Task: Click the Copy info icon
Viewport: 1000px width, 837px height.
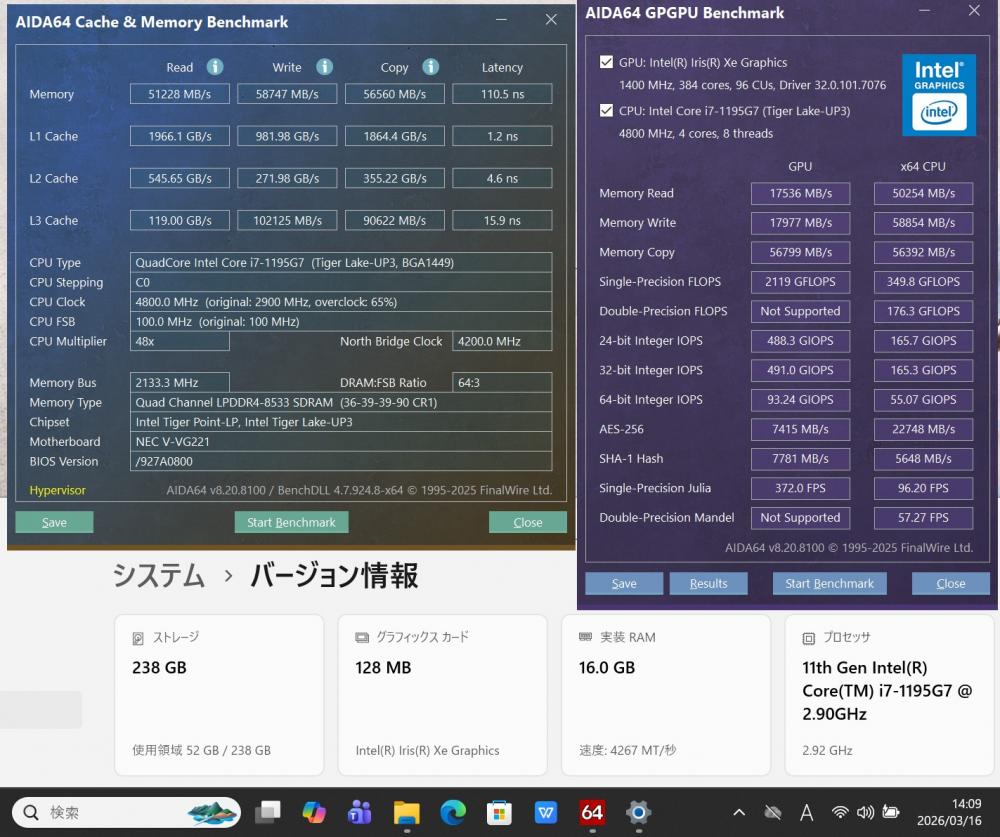Action: coord(430,67)
